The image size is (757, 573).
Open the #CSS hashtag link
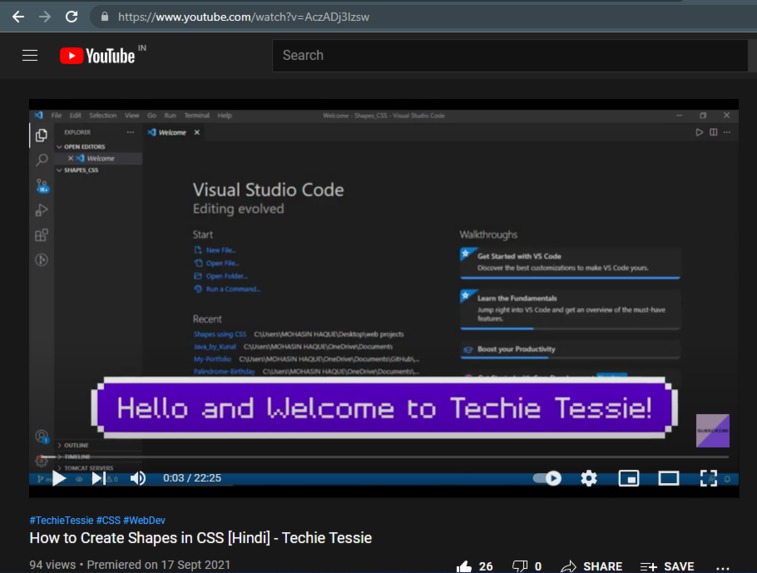tap(108, 520)
